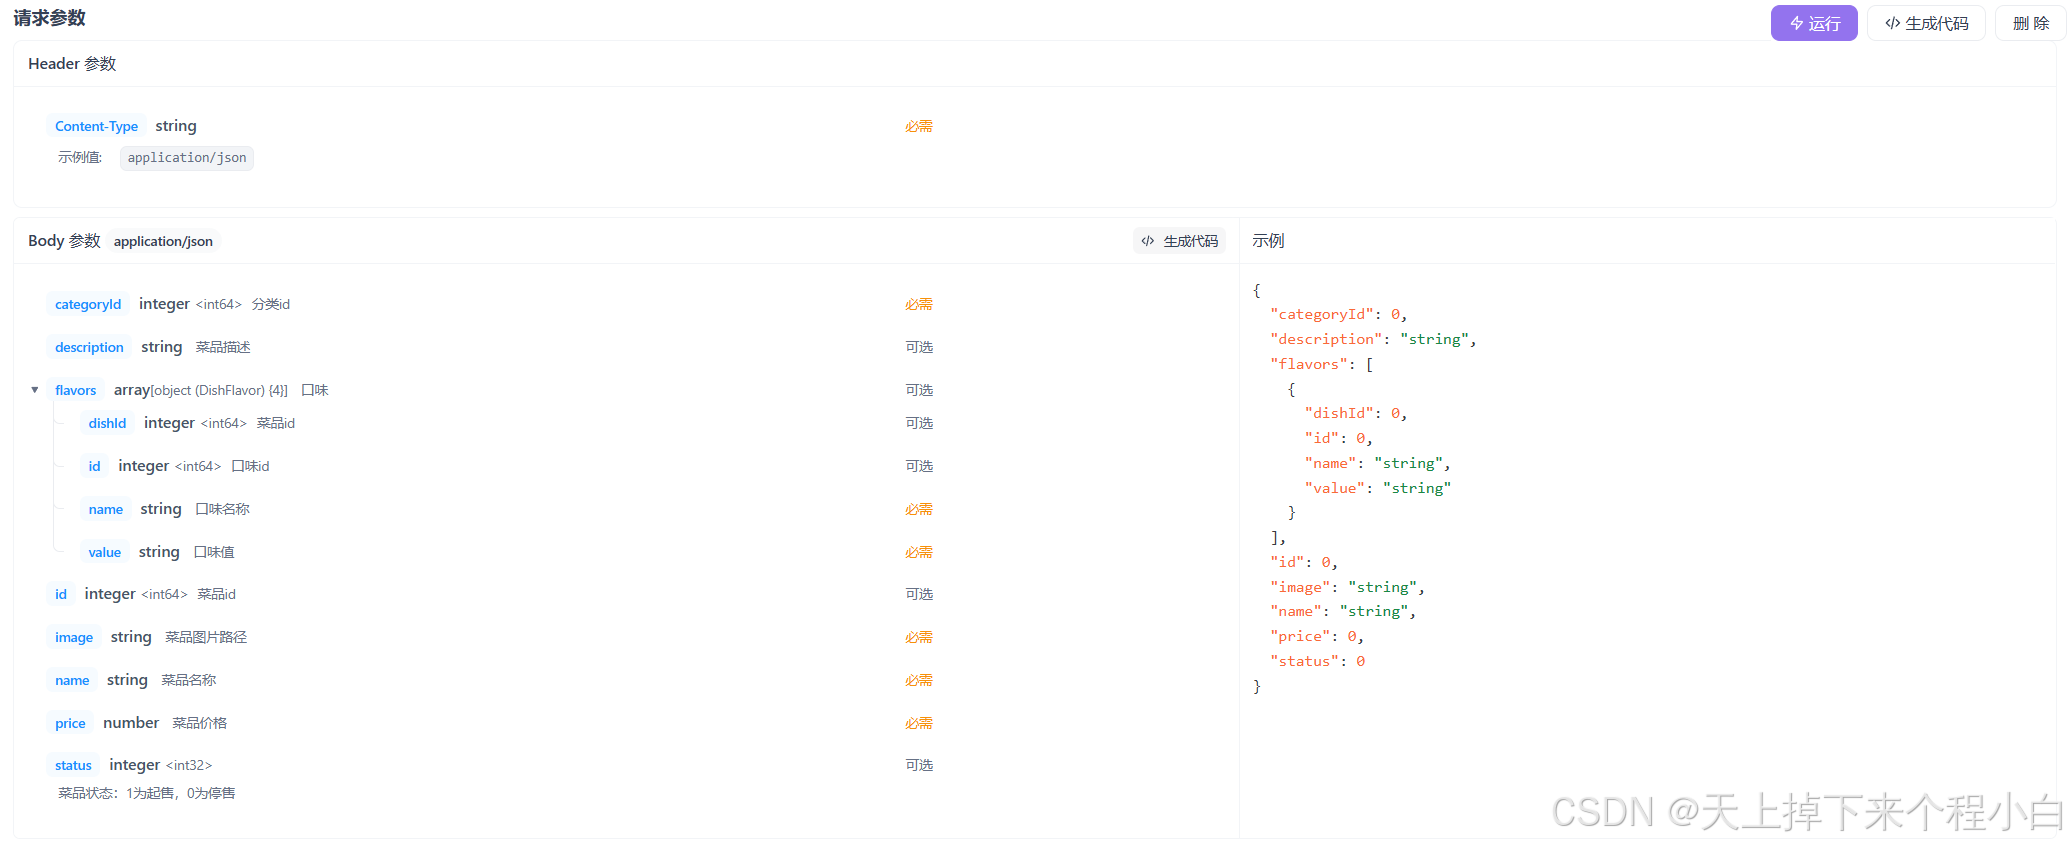
Task: Select the Content-Type parameter tag
Action: point(96,126)
